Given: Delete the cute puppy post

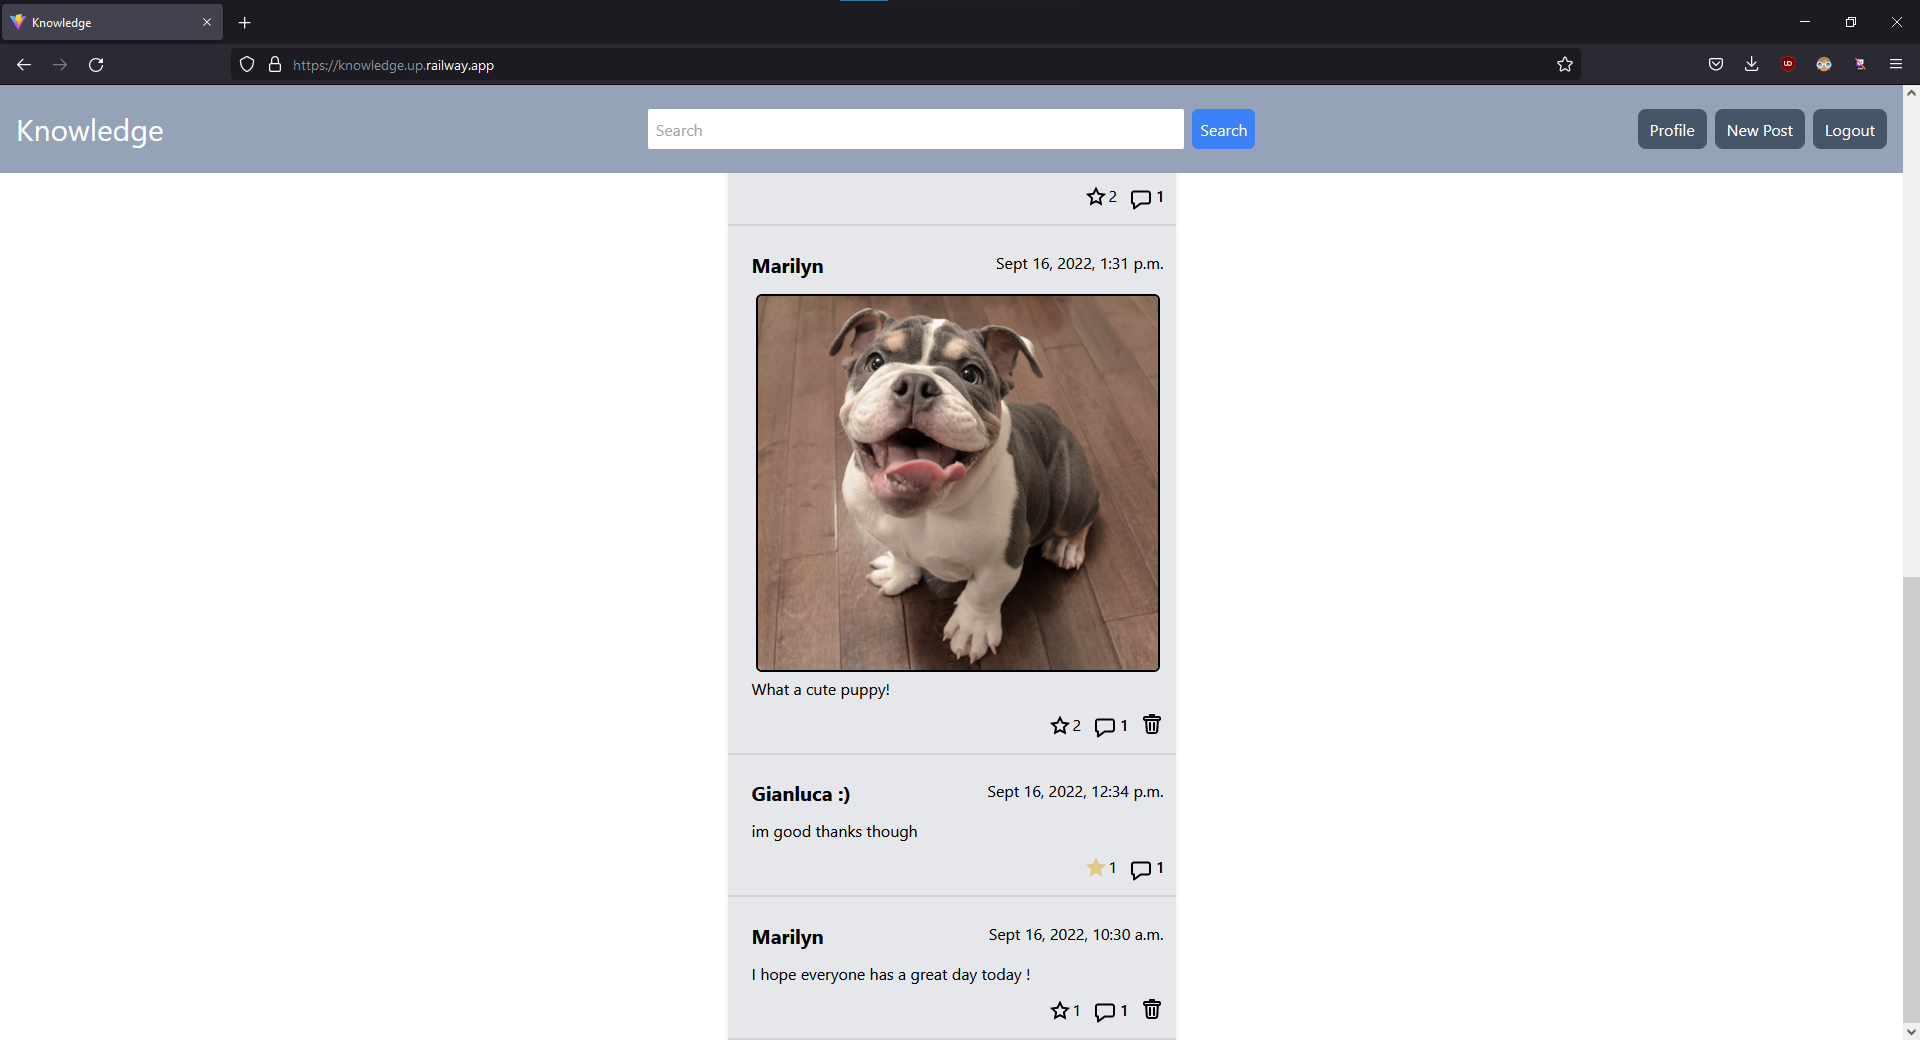Looking at the screenshot, I should coord(1151,725).
